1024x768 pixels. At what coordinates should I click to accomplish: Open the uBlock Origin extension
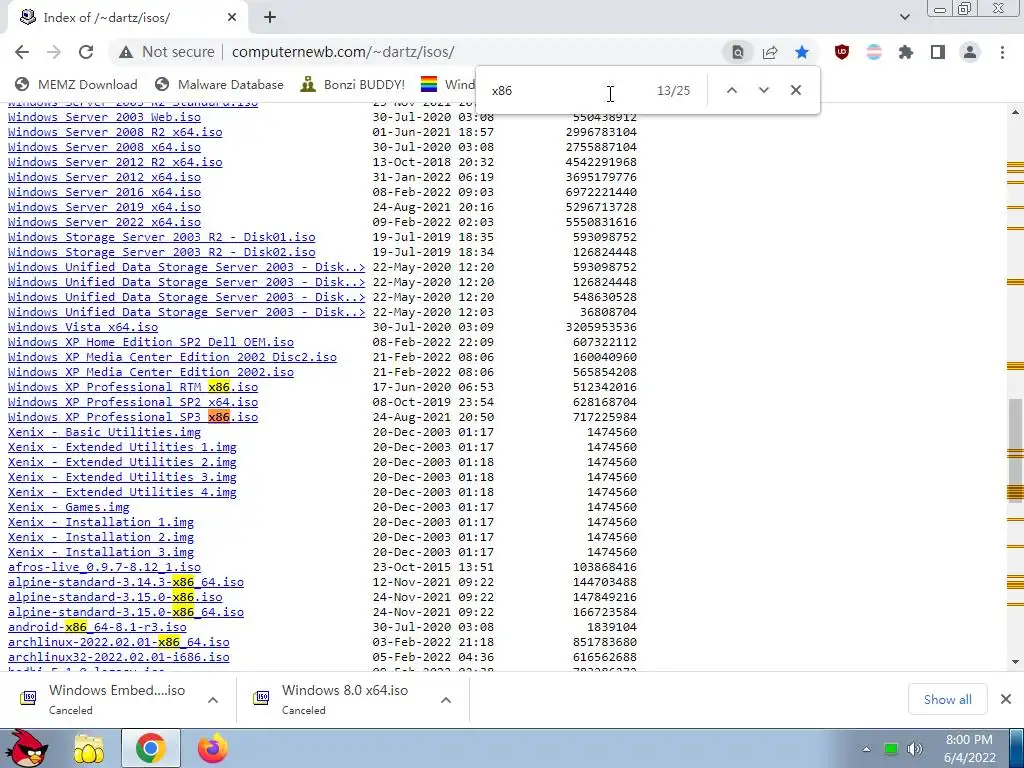[x=842, y=52]
